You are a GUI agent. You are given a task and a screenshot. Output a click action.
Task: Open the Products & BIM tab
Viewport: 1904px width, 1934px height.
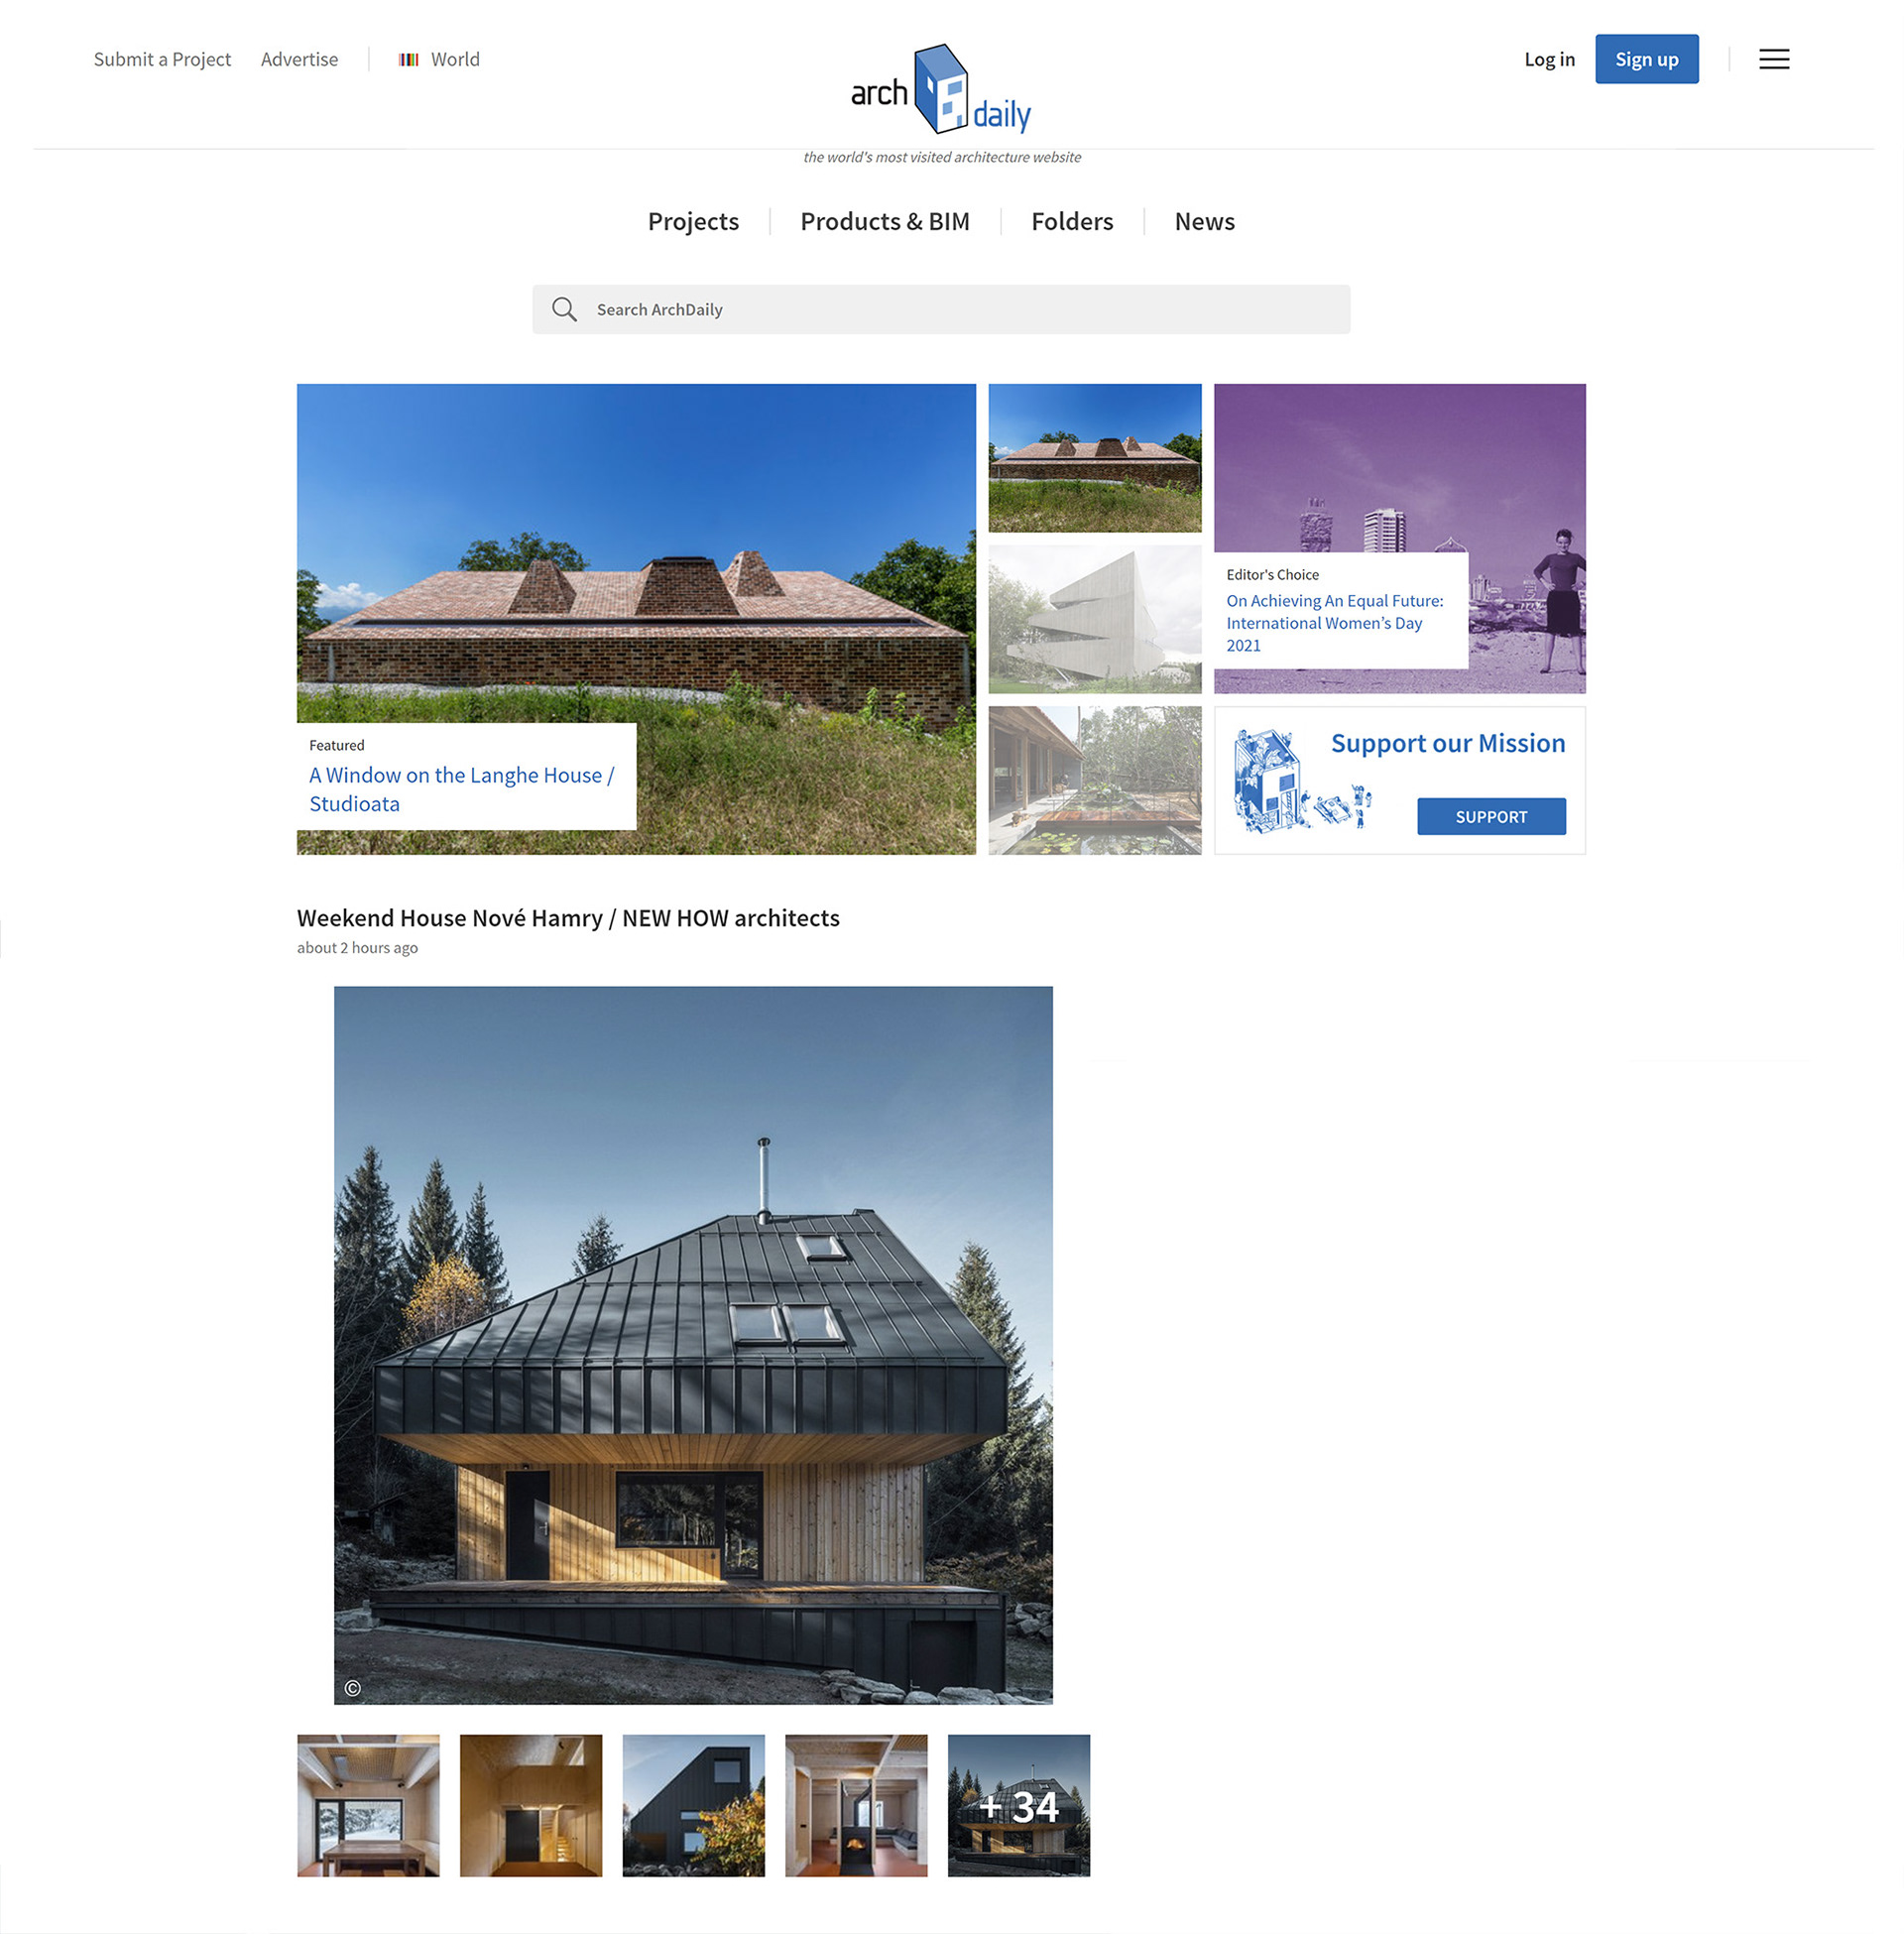[885, 221]
